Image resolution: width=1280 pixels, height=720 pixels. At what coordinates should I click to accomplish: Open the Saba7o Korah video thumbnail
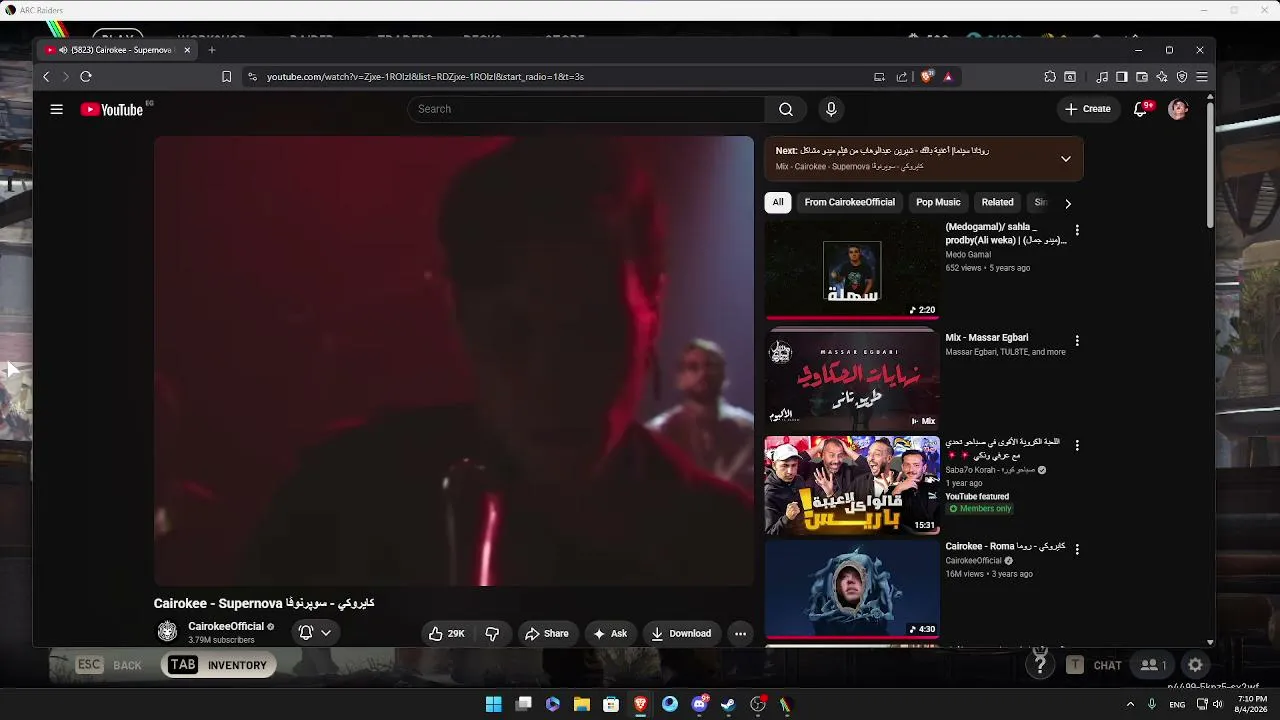pyautogui.click(x=852, y=484)
